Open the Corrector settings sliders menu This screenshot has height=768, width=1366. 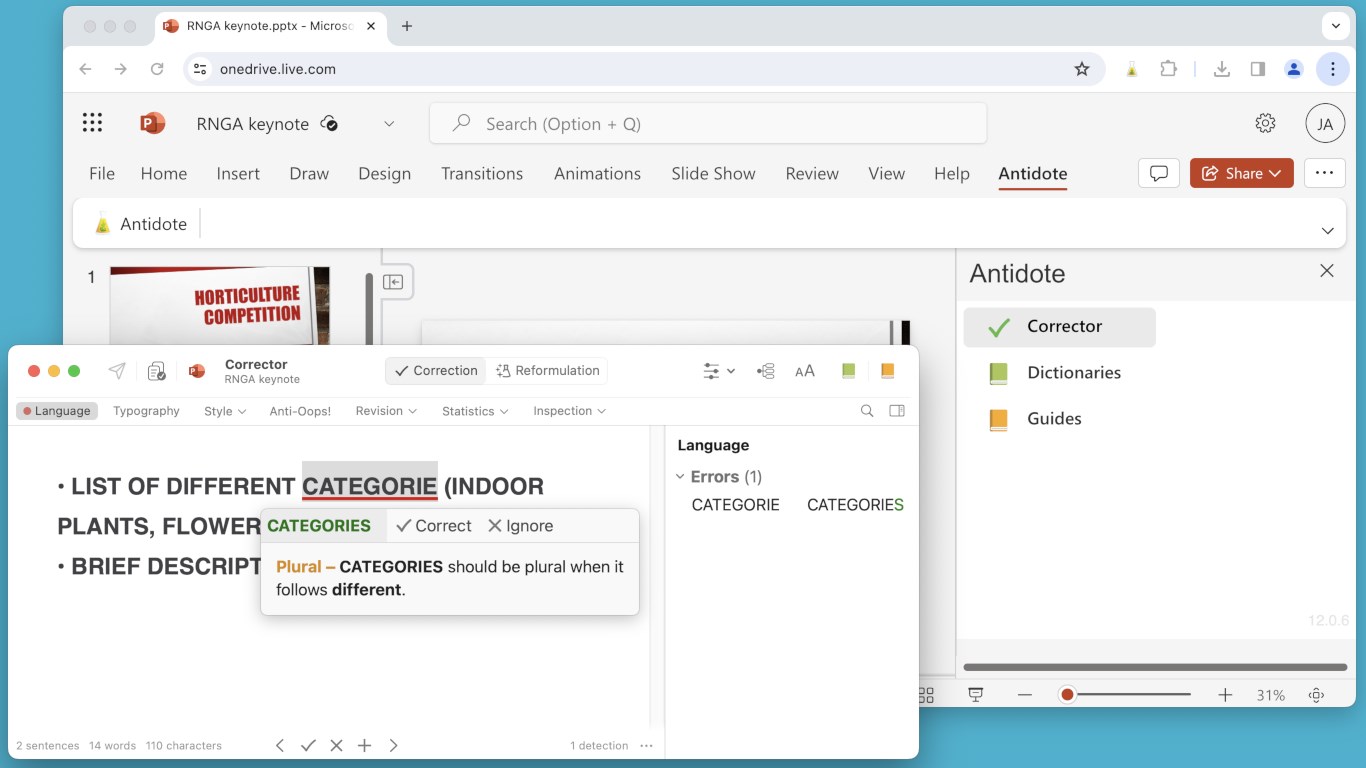pos(719,371)
